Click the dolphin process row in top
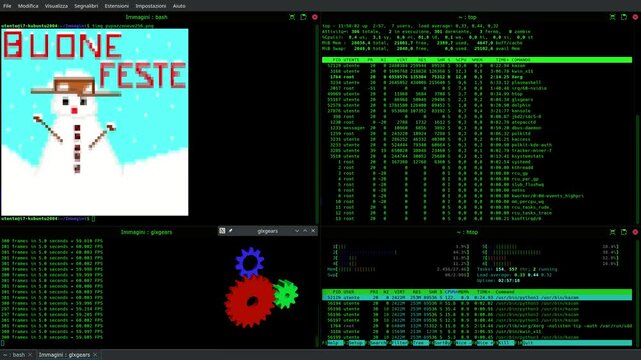 click(x=477, y=105)
